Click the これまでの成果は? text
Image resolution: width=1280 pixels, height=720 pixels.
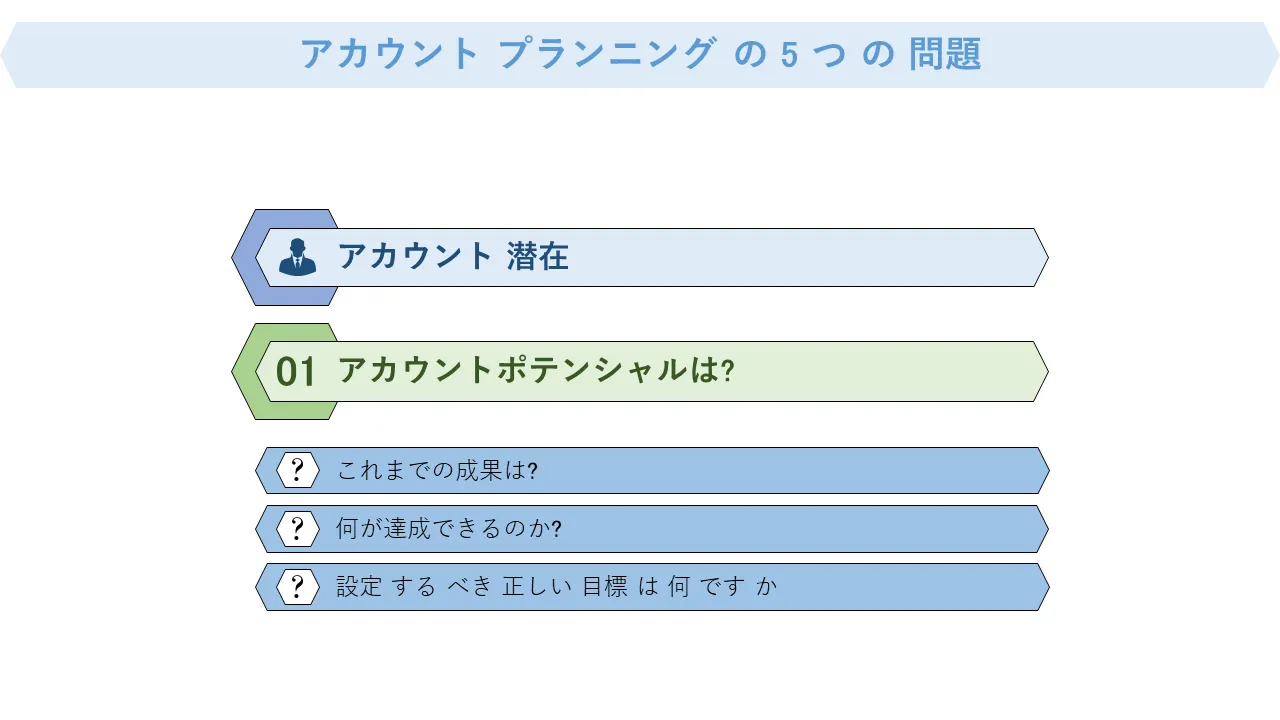tap(437, 471)
